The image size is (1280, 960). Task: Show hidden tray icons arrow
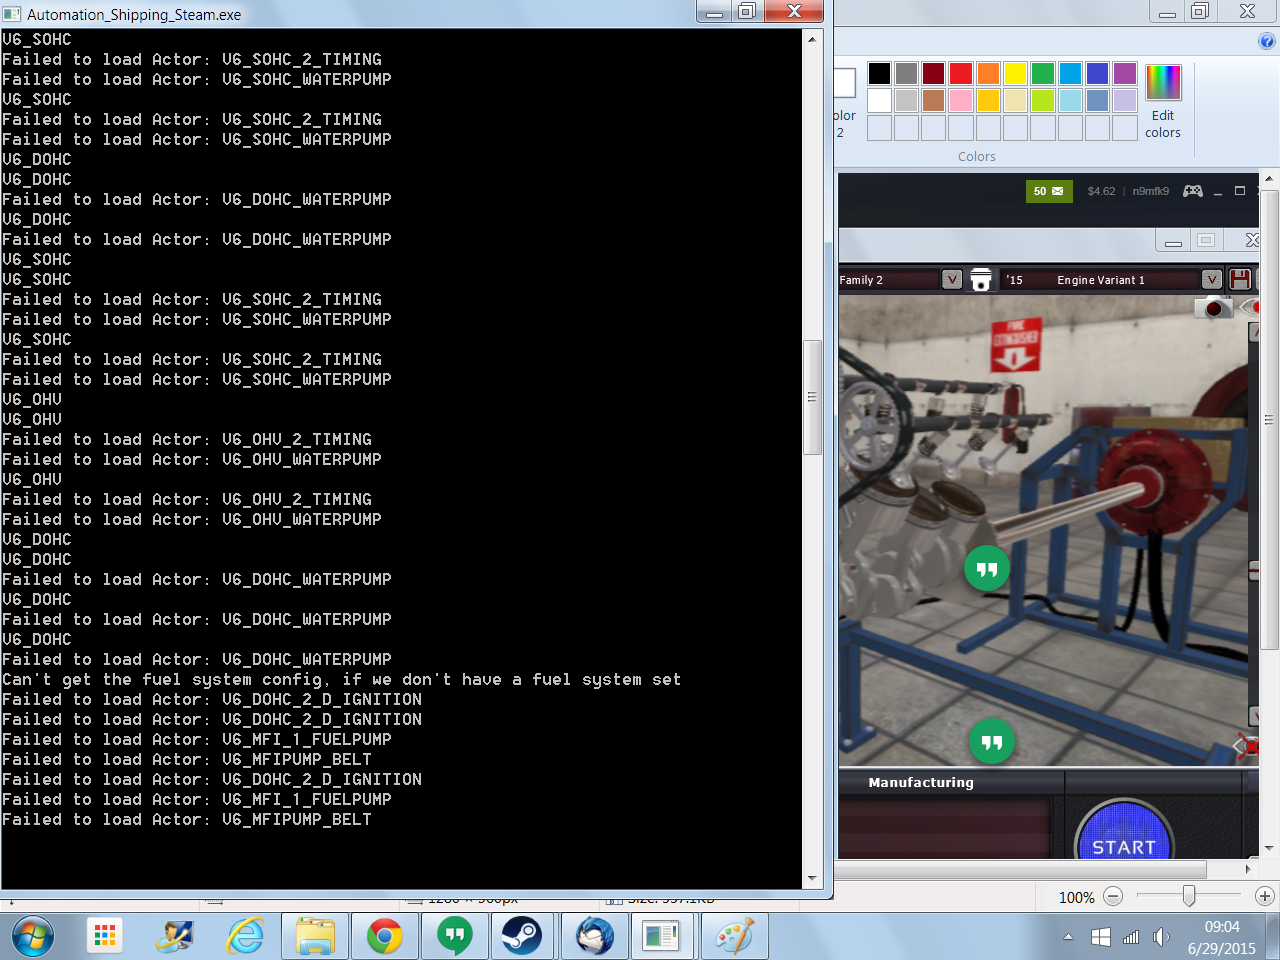[x=1068, y=937]
